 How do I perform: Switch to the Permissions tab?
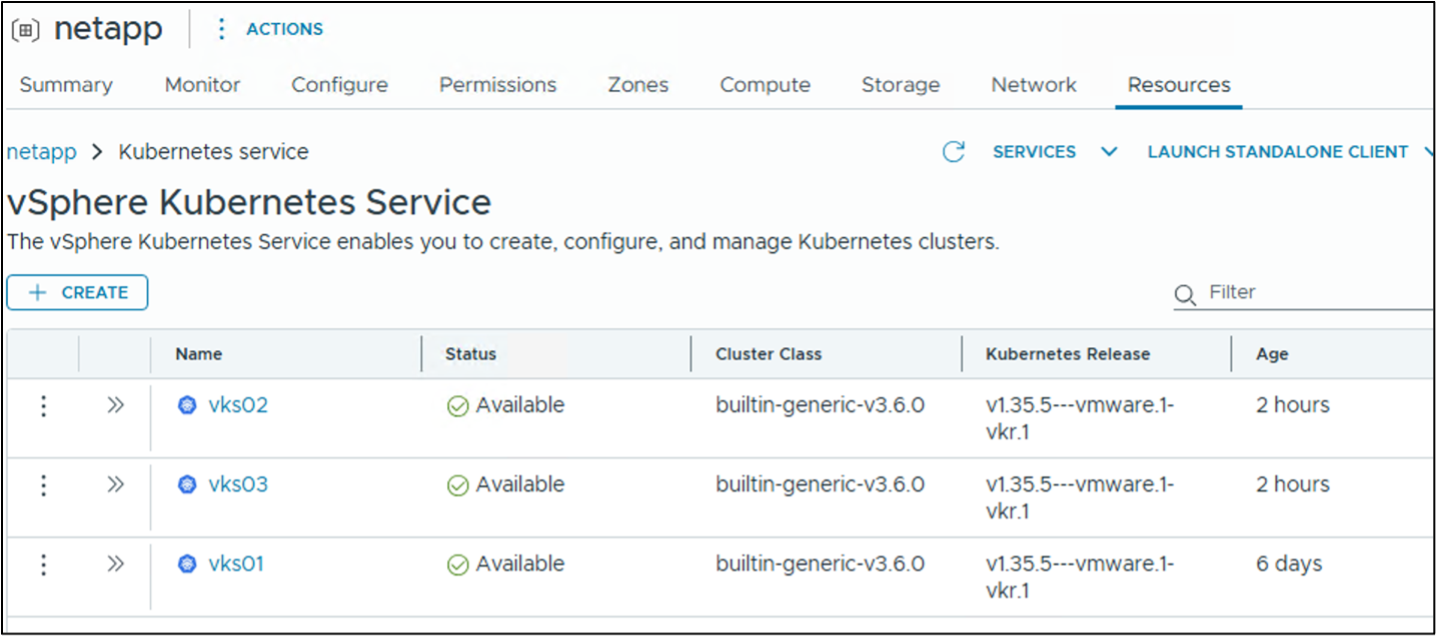[498, 85]
